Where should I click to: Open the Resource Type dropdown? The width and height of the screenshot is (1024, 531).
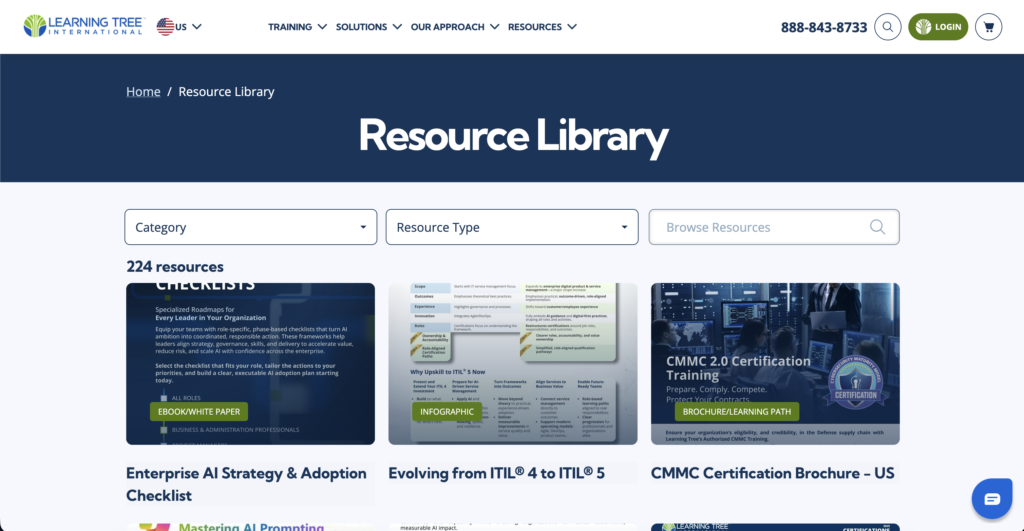(512, 227)
